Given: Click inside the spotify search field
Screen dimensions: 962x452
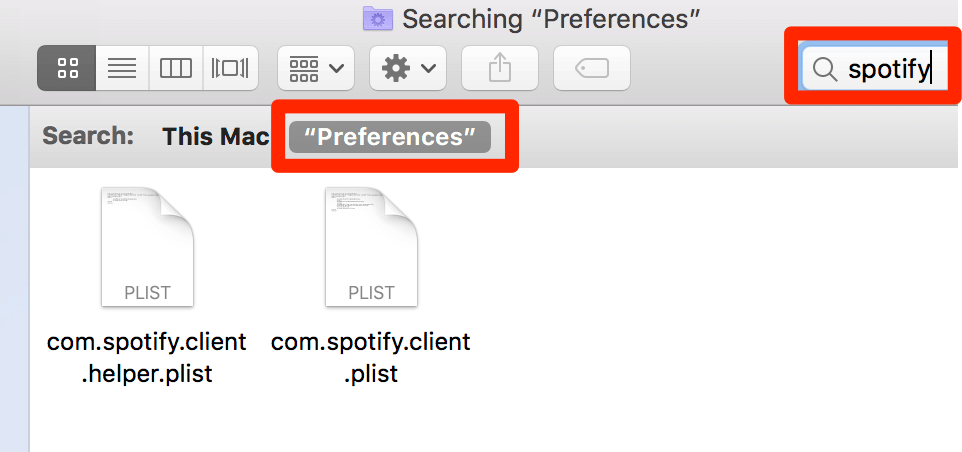Looking at the screenshot, I should (874, 68).
